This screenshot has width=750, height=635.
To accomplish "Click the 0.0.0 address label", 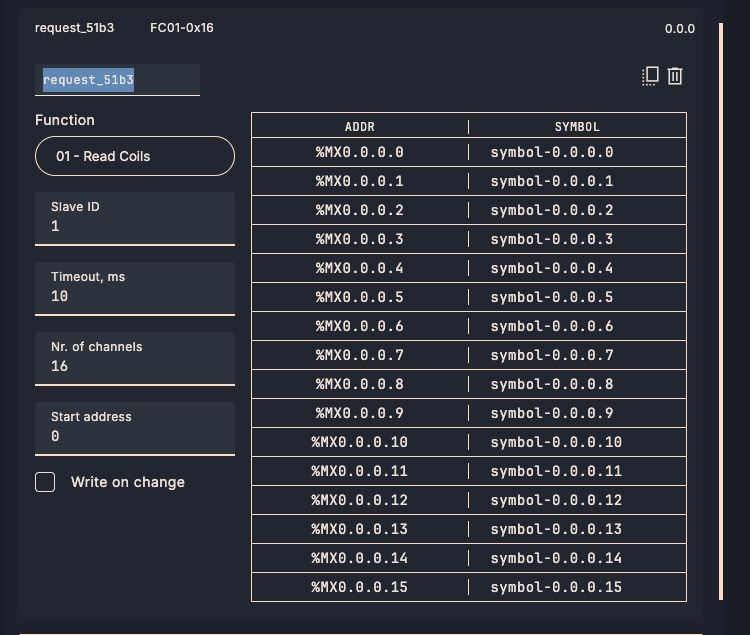I will click(x=680, y=29).
